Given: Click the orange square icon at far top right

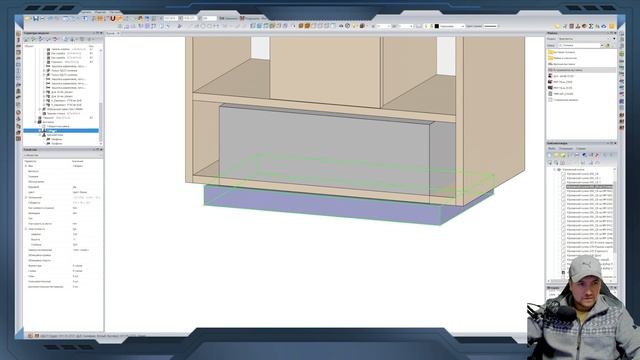Looking at the screenshot, I should click(611, 26).
